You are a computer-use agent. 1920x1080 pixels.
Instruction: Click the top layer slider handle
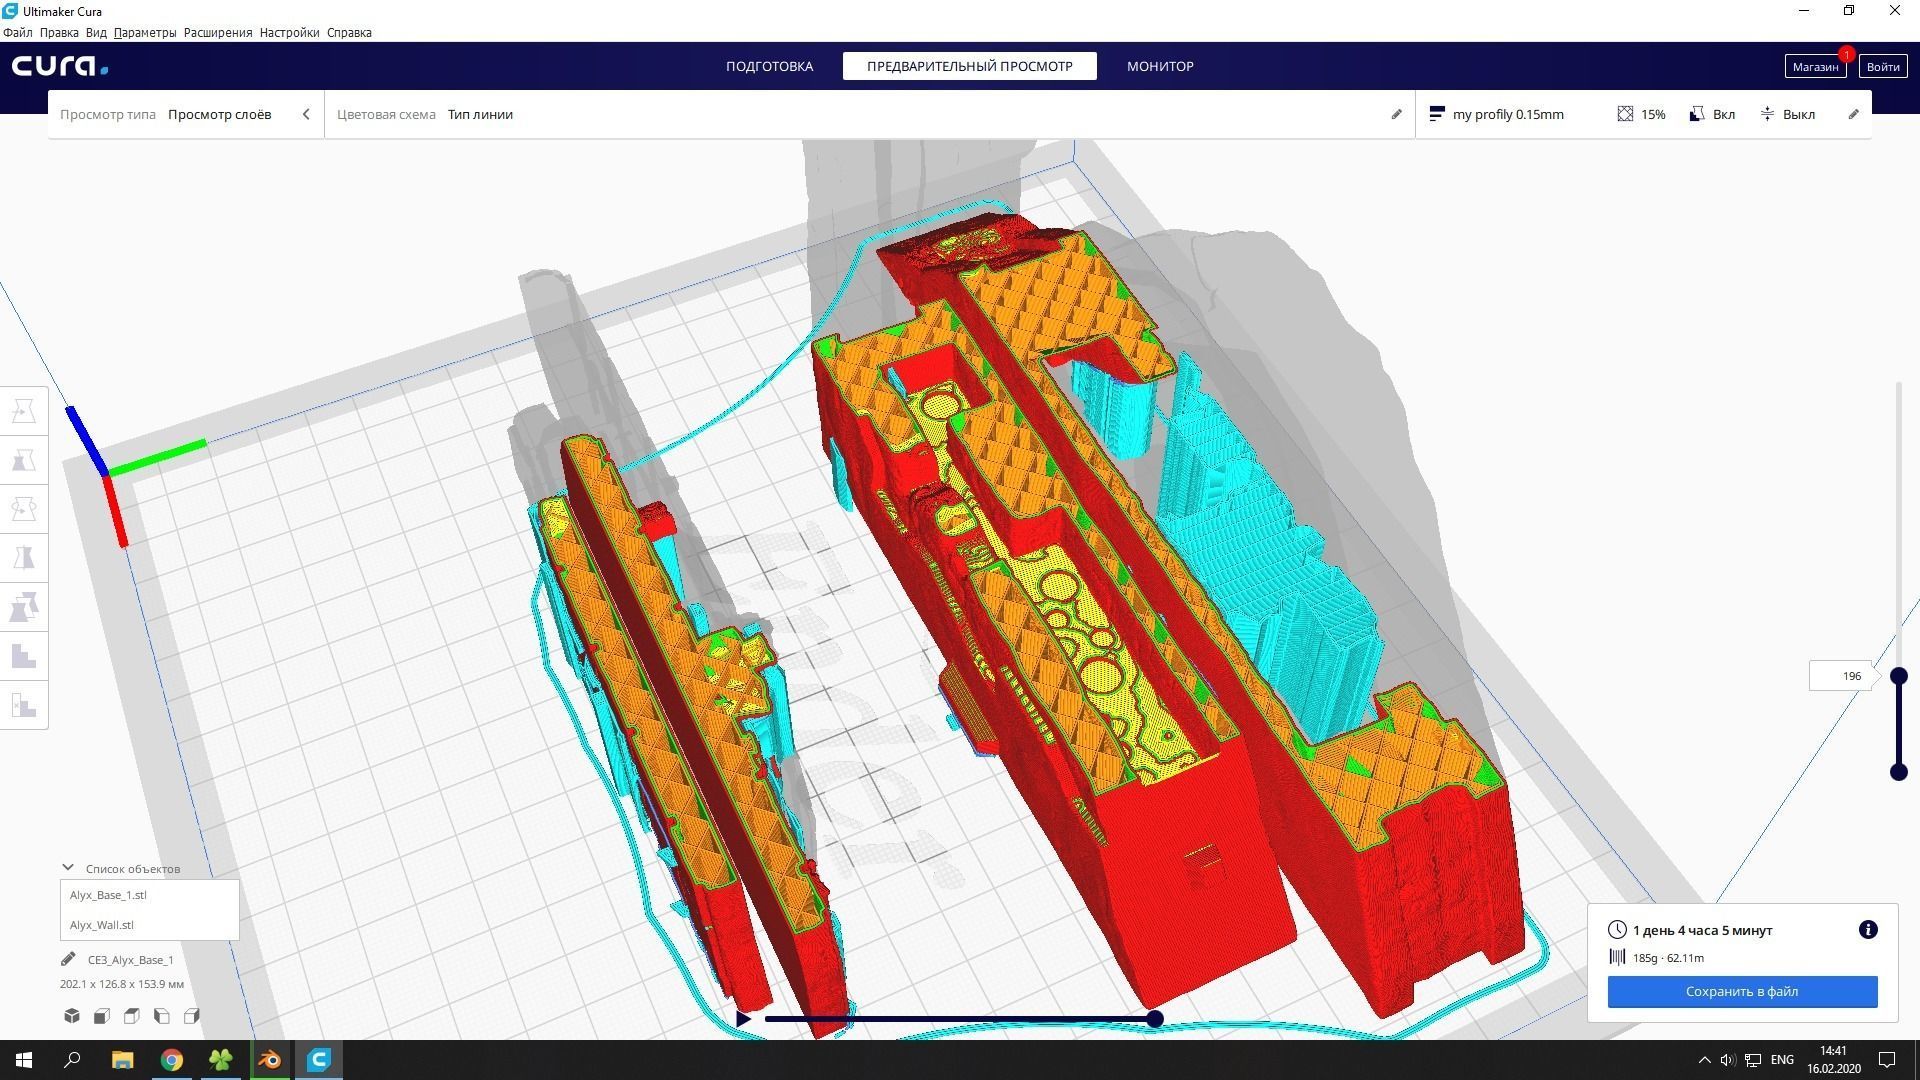(x=1898, y=676)
